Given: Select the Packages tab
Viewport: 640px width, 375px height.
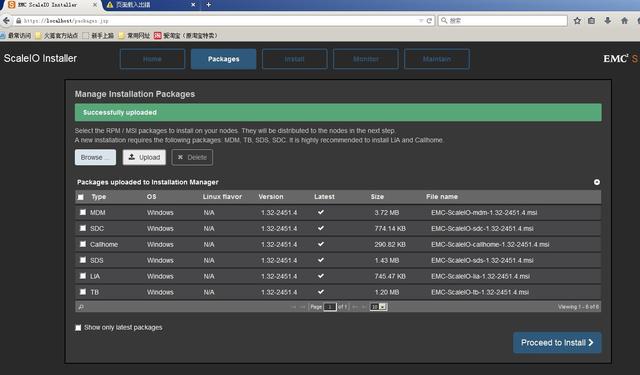Looking at the screenshot, I should pos(223,59).
